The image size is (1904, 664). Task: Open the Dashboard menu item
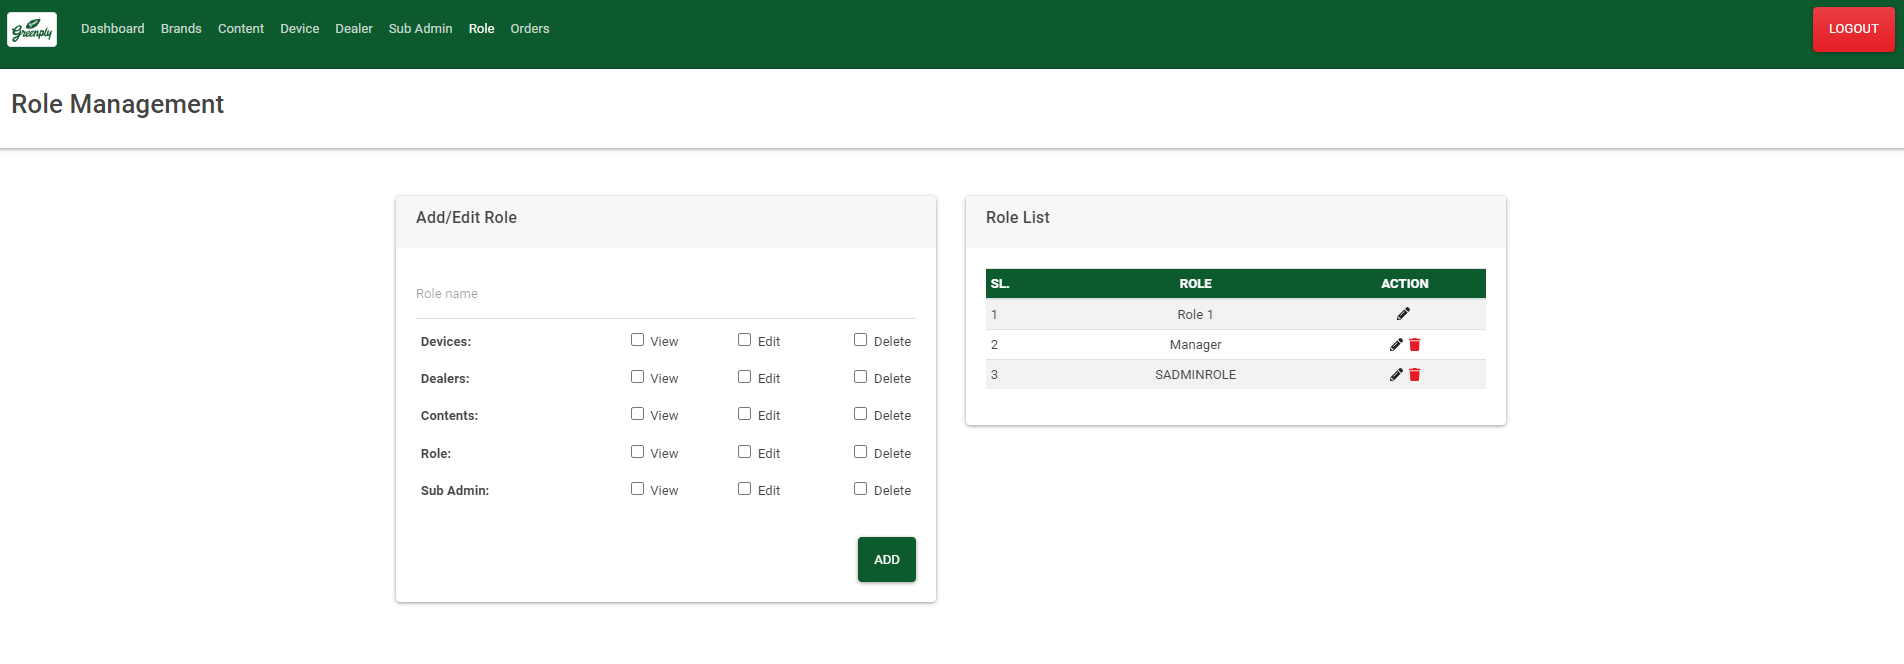pos(113,29)
